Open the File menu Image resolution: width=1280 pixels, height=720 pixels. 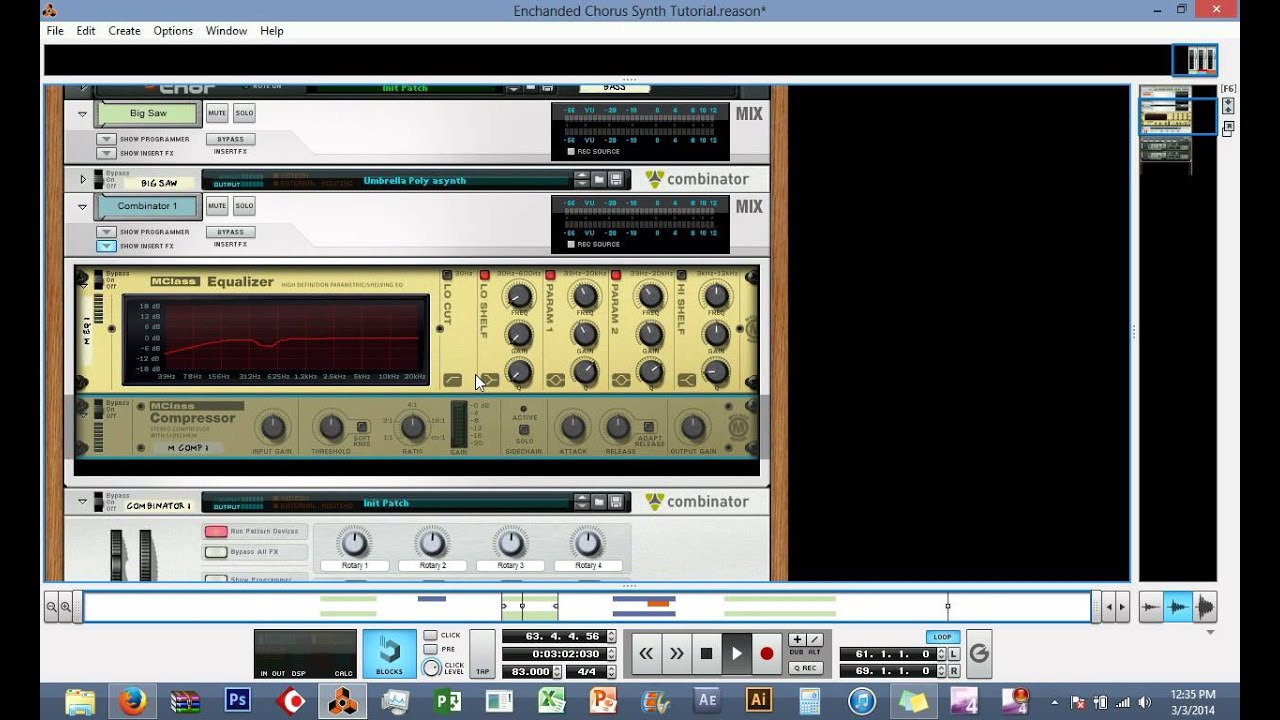[55, 31]
